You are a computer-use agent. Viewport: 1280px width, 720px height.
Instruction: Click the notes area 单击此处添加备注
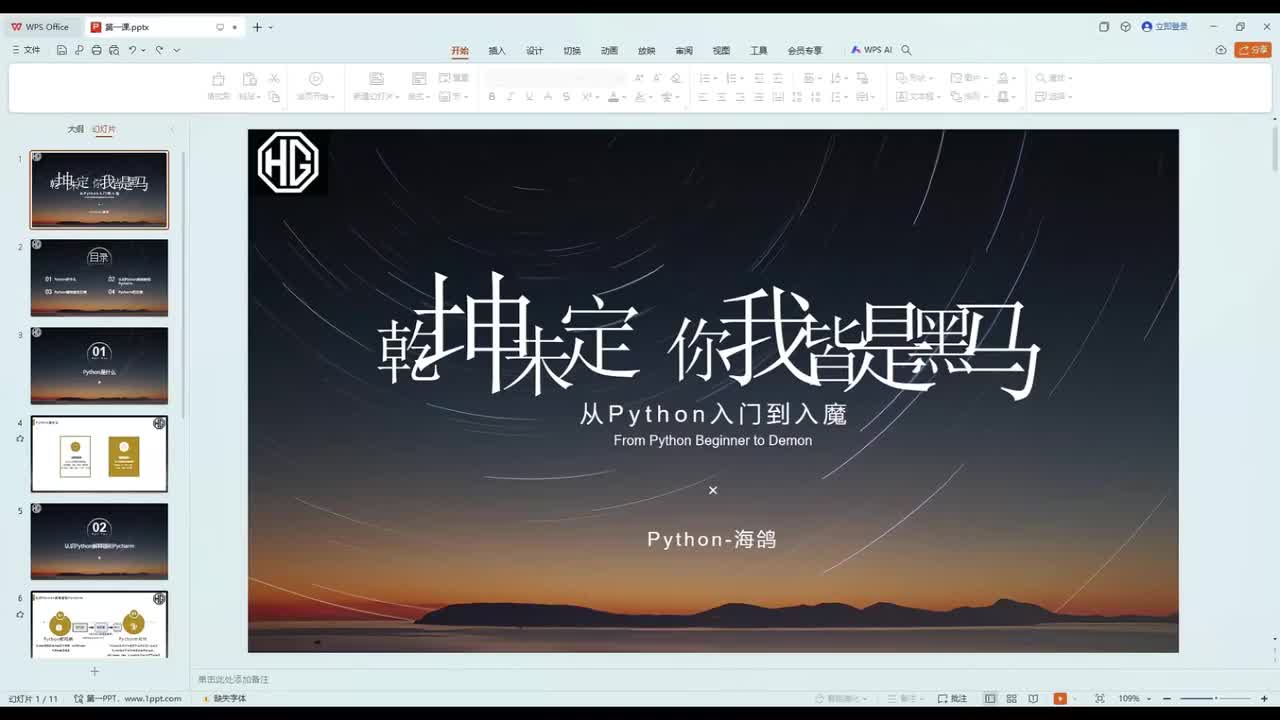click(x=233, y=679)
